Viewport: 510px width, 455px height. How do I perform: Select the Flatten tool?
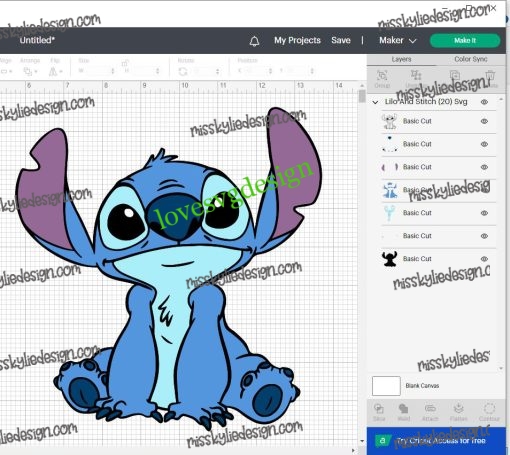point(459,412)
